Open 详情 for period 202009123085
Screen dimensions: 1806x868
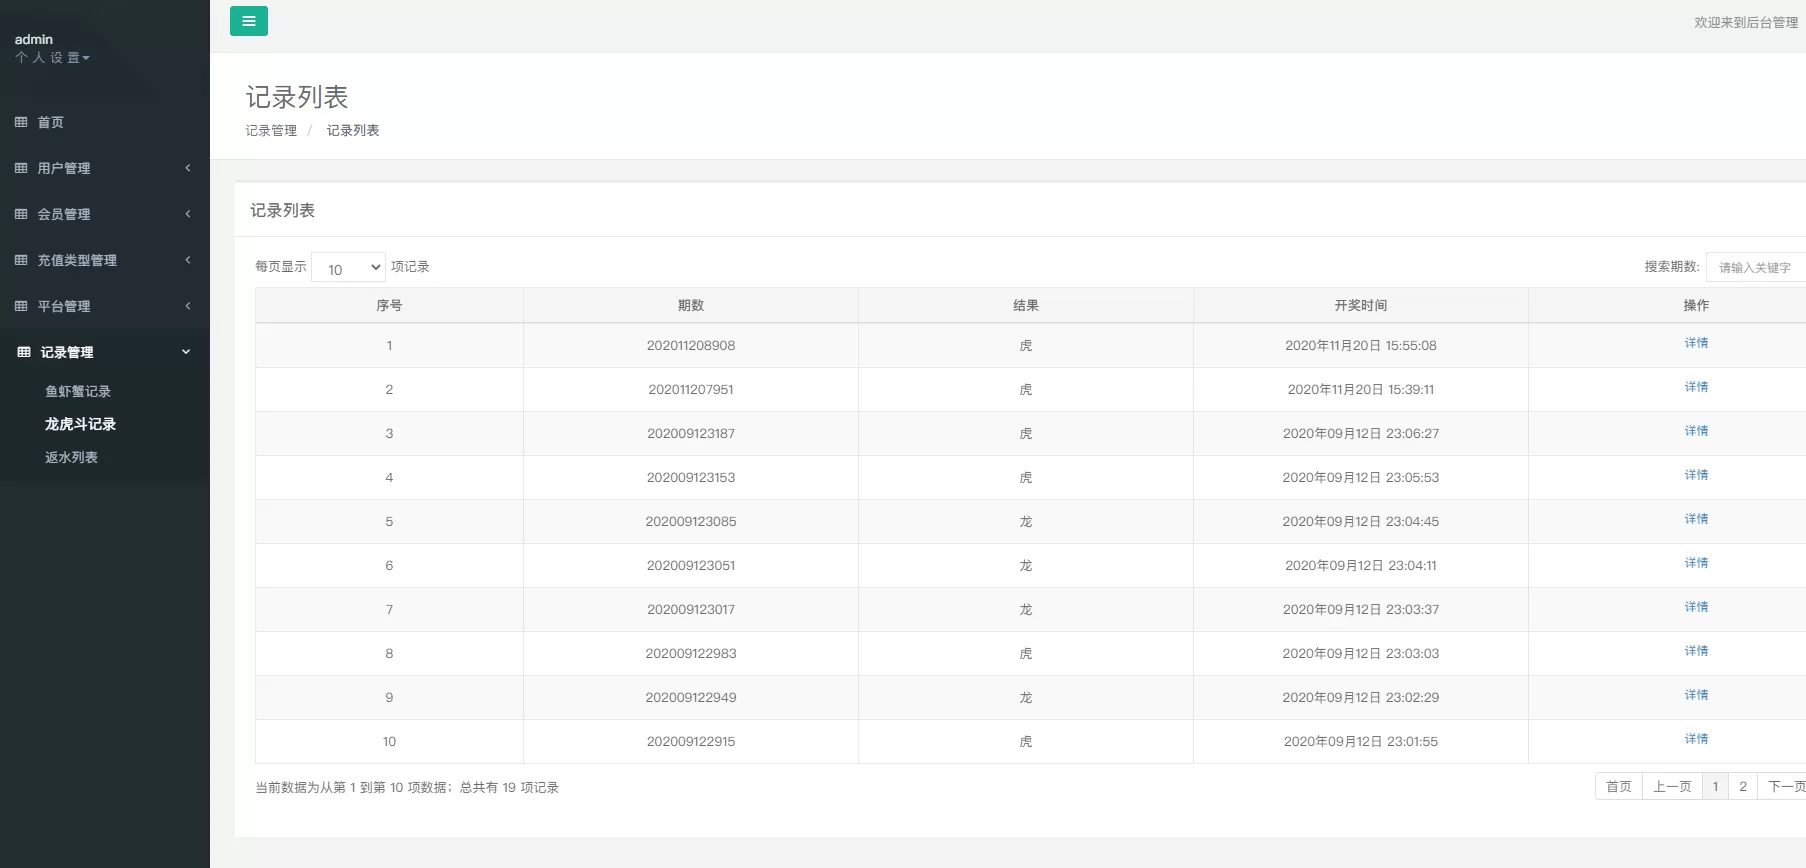[1696, 519]
